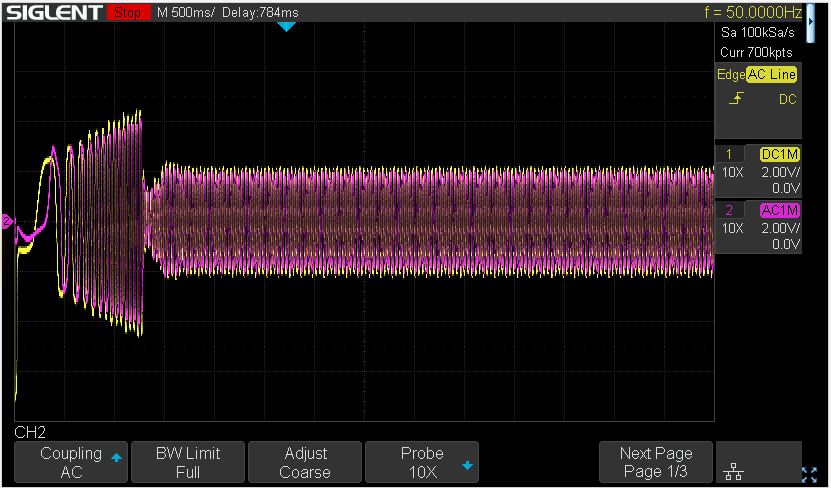Click the network connection status icon

coord(733,471)
